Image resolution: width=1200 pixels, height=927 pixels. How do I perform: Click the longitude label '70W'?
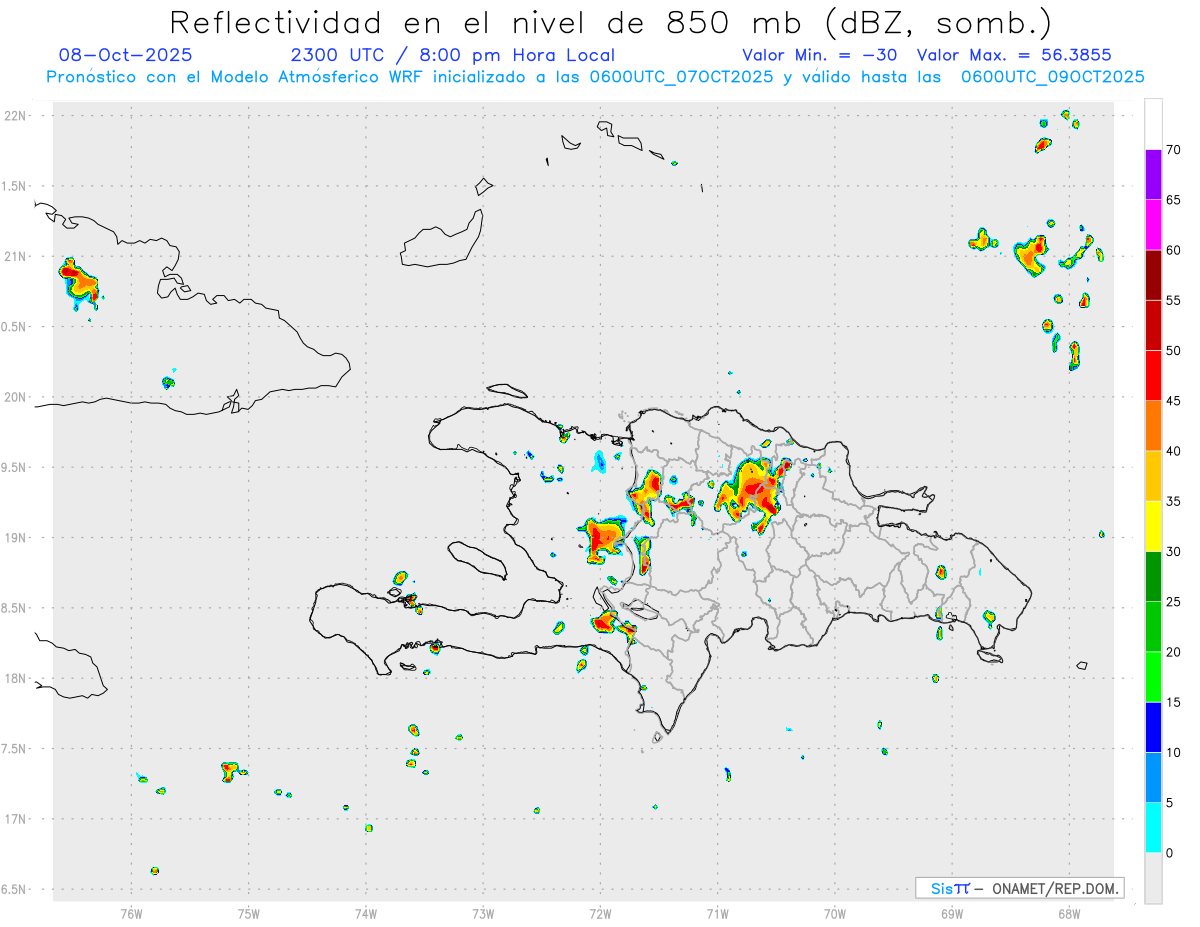835,913
